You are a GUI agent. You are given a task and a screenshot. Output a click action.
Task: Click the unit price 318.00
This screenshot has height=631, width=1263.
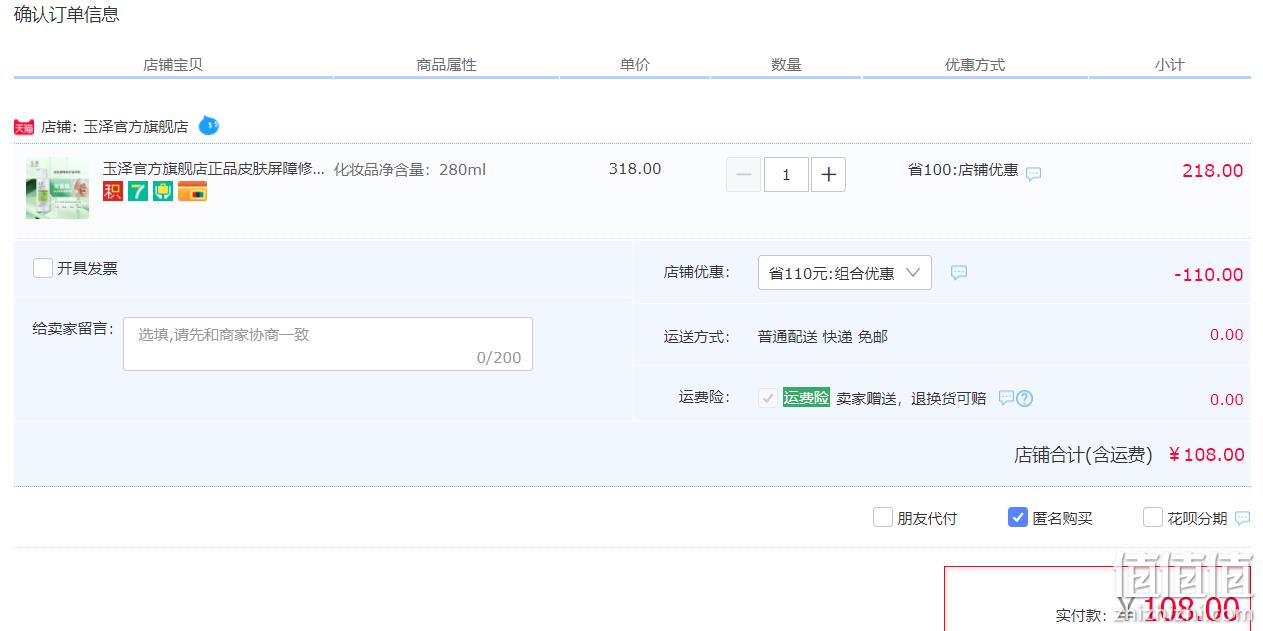(x=635, y=169)
